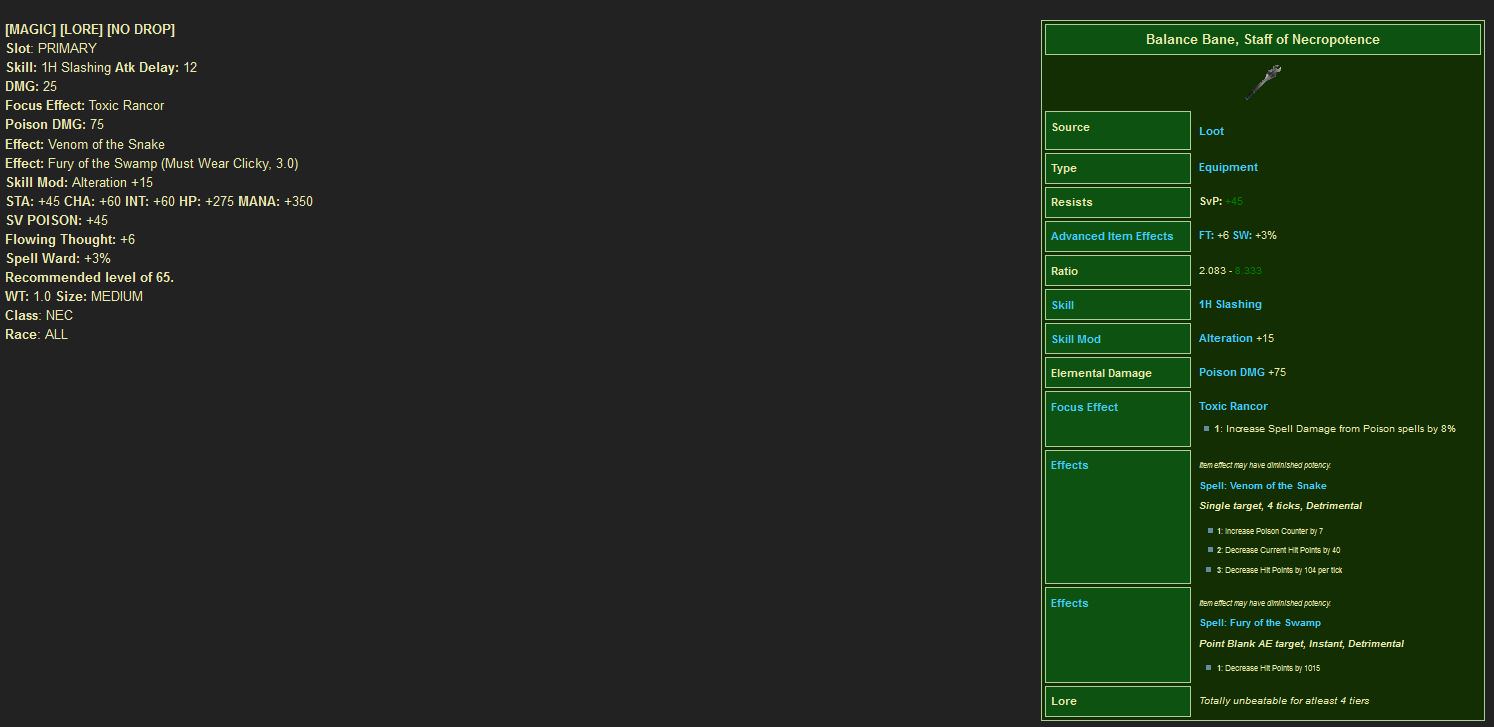This screenshot has width=1494, height=727.
Task: Click the Race: ALL line
Action: click(x=36, y=334)
